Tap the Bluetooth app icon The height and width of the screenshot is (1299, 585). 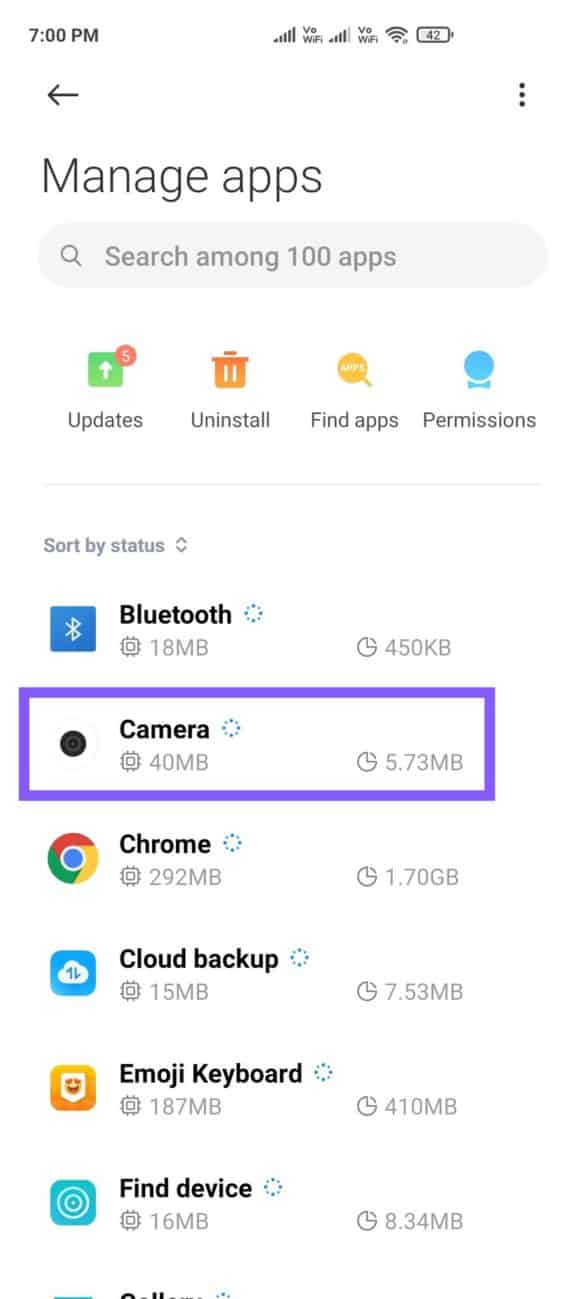point(73,630)
